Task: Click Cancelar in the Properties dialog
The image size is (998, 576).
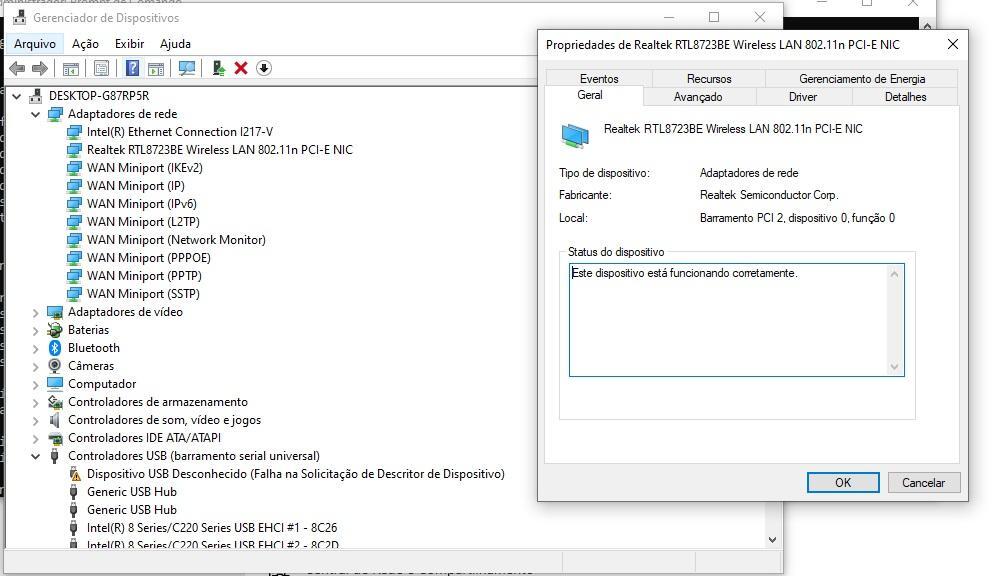Action: [x=924, y=482]
